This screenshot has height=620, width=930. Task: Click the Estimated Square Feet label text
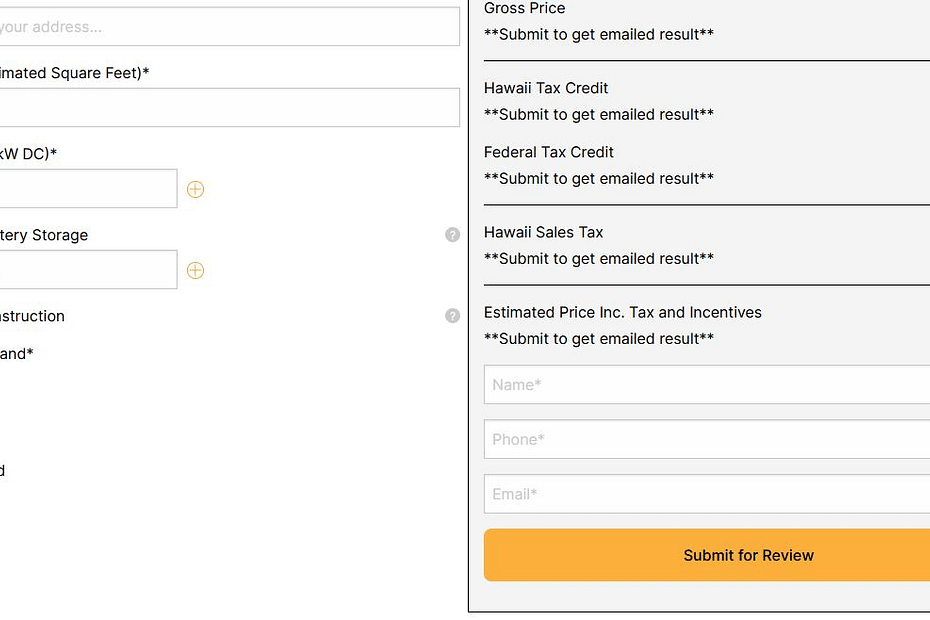74,73
